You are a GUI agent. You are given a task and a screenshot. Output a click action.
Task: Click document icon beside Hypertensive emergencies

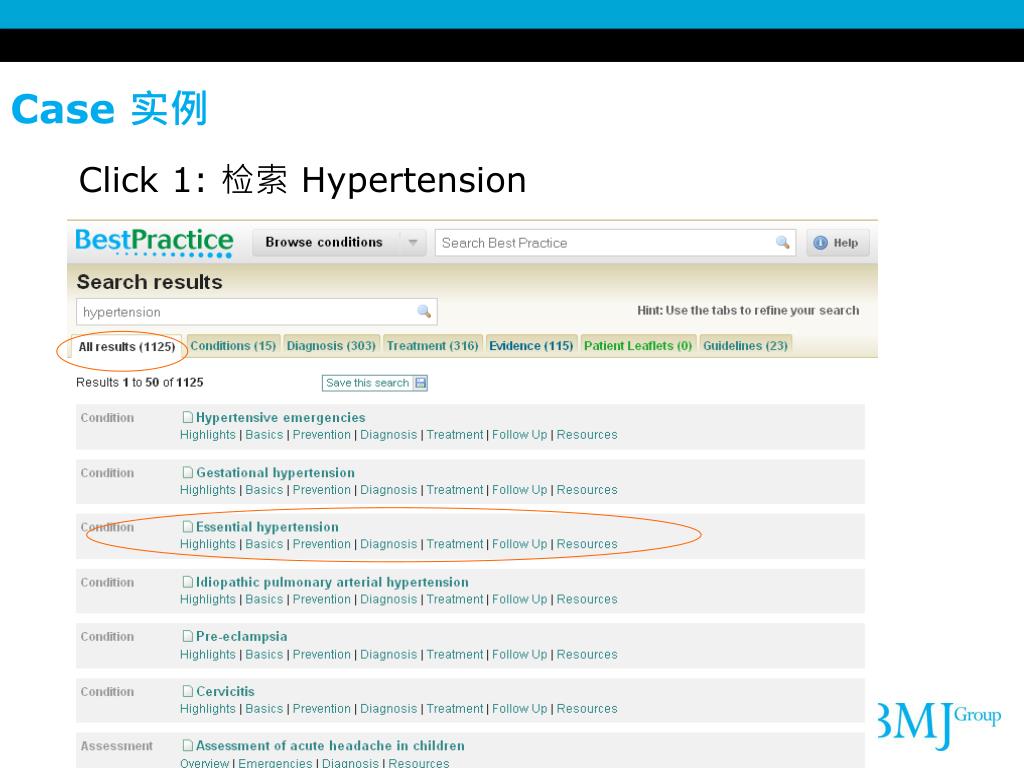187,417
